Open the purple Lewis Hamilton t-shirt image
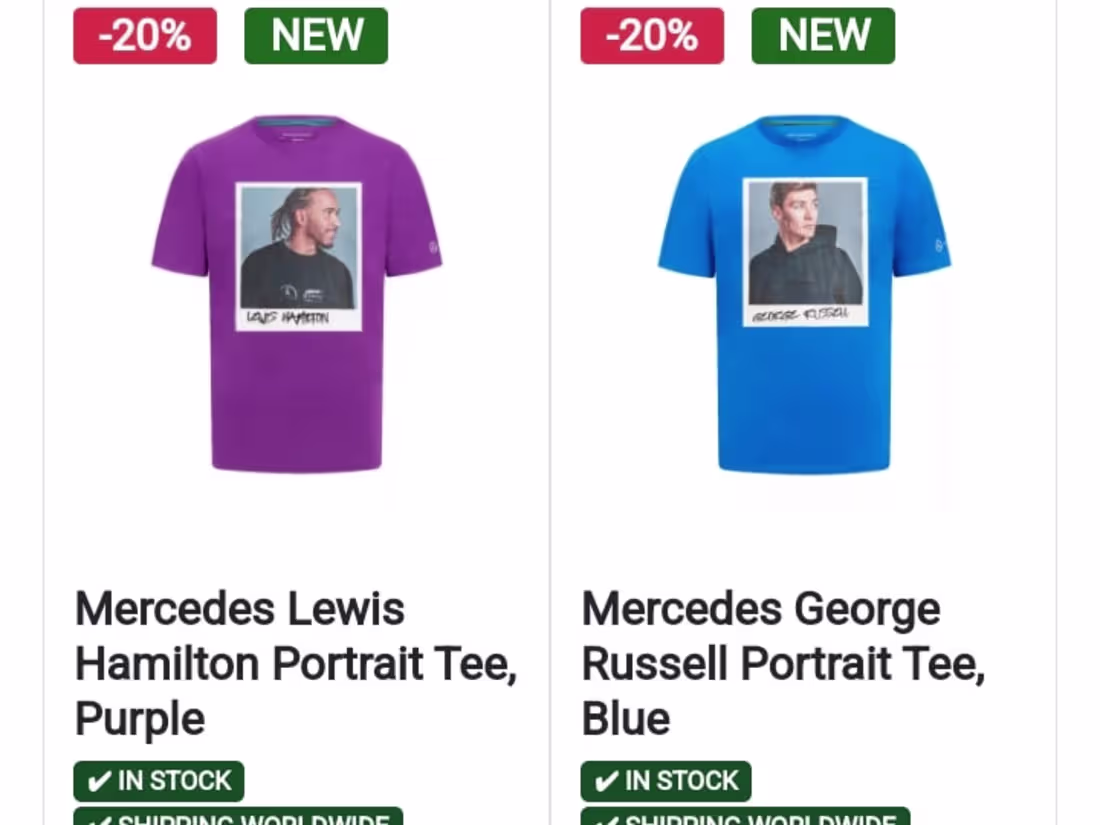Image resolution: width=1100 pixels, height=825 pixels. [297, 294]
